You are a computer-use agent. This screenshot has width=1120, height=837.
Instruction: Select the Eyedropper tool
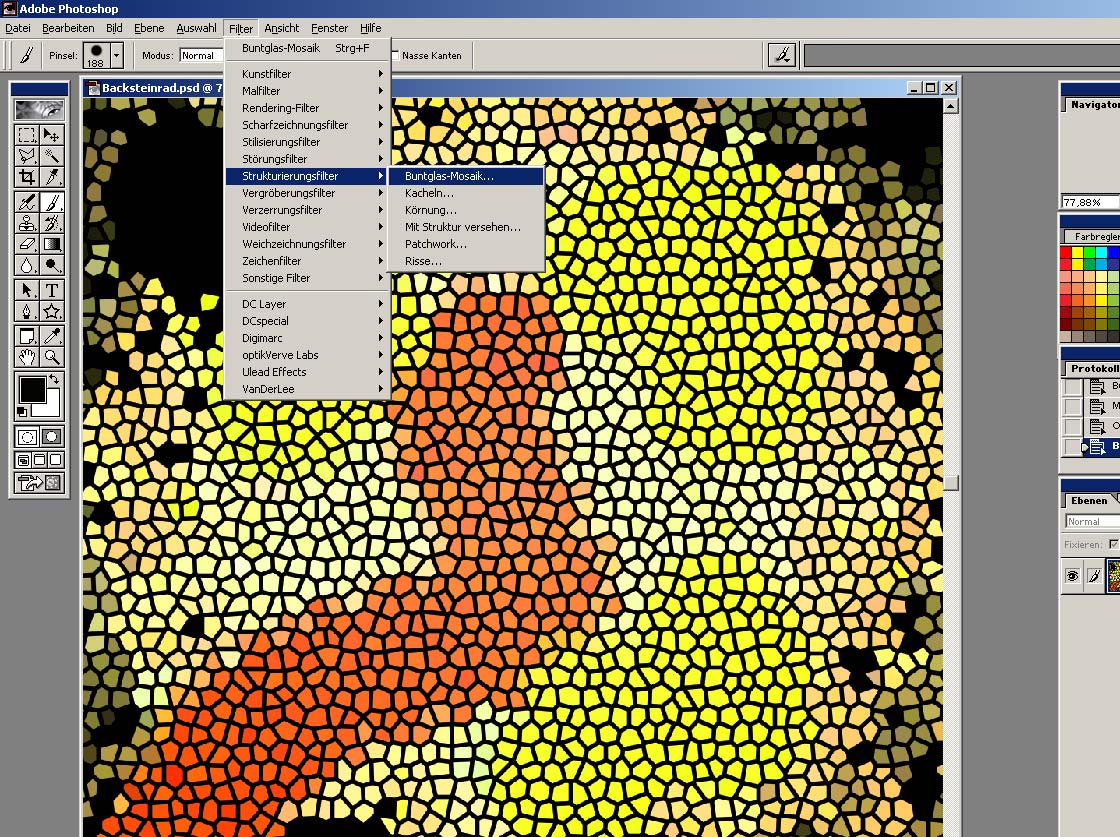click(x=51, y=336)
